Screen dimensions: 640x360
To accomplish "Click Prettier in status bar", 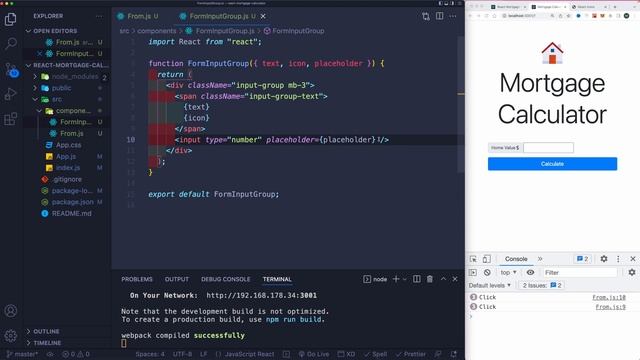I will 410,354.
